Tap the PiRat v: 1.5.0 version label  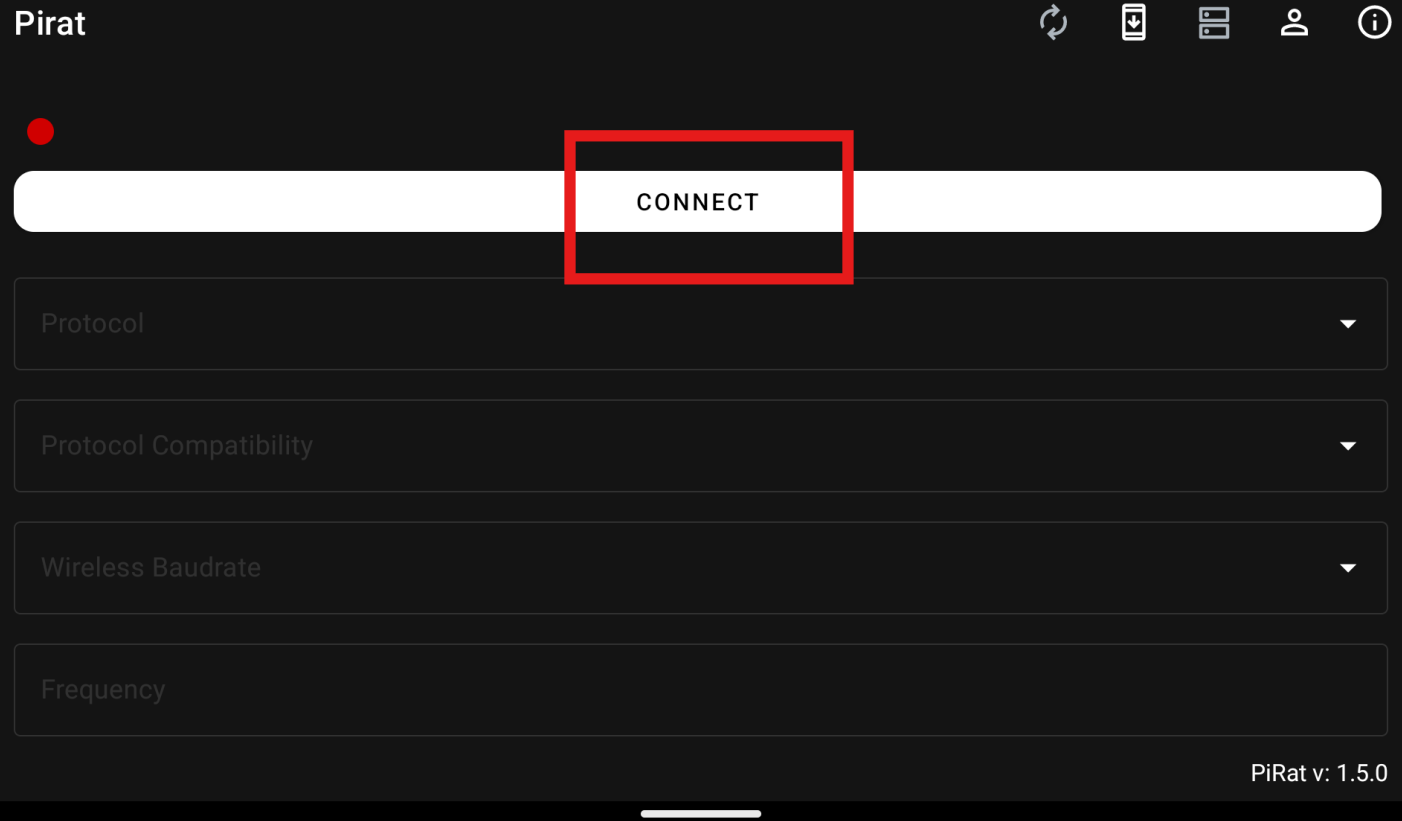pyautogui.click(x=1318, y=773)
